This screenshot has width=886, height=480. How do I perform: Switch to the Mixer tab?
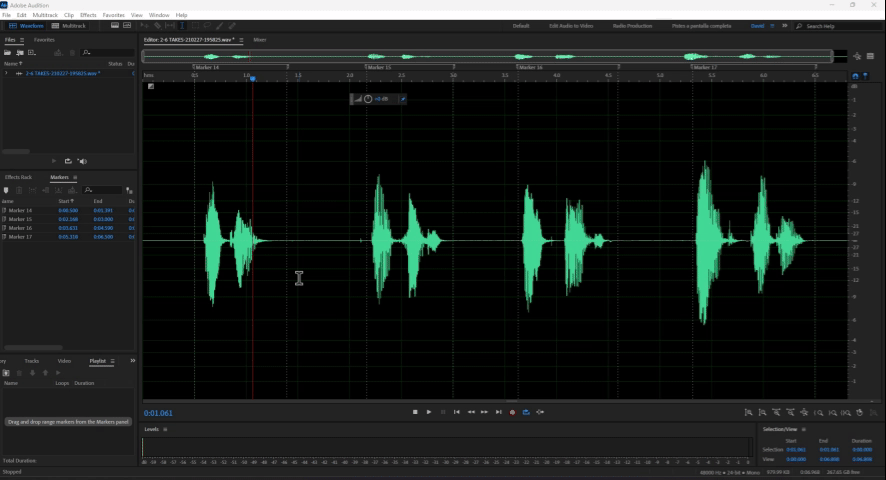[x=259, y=40]
